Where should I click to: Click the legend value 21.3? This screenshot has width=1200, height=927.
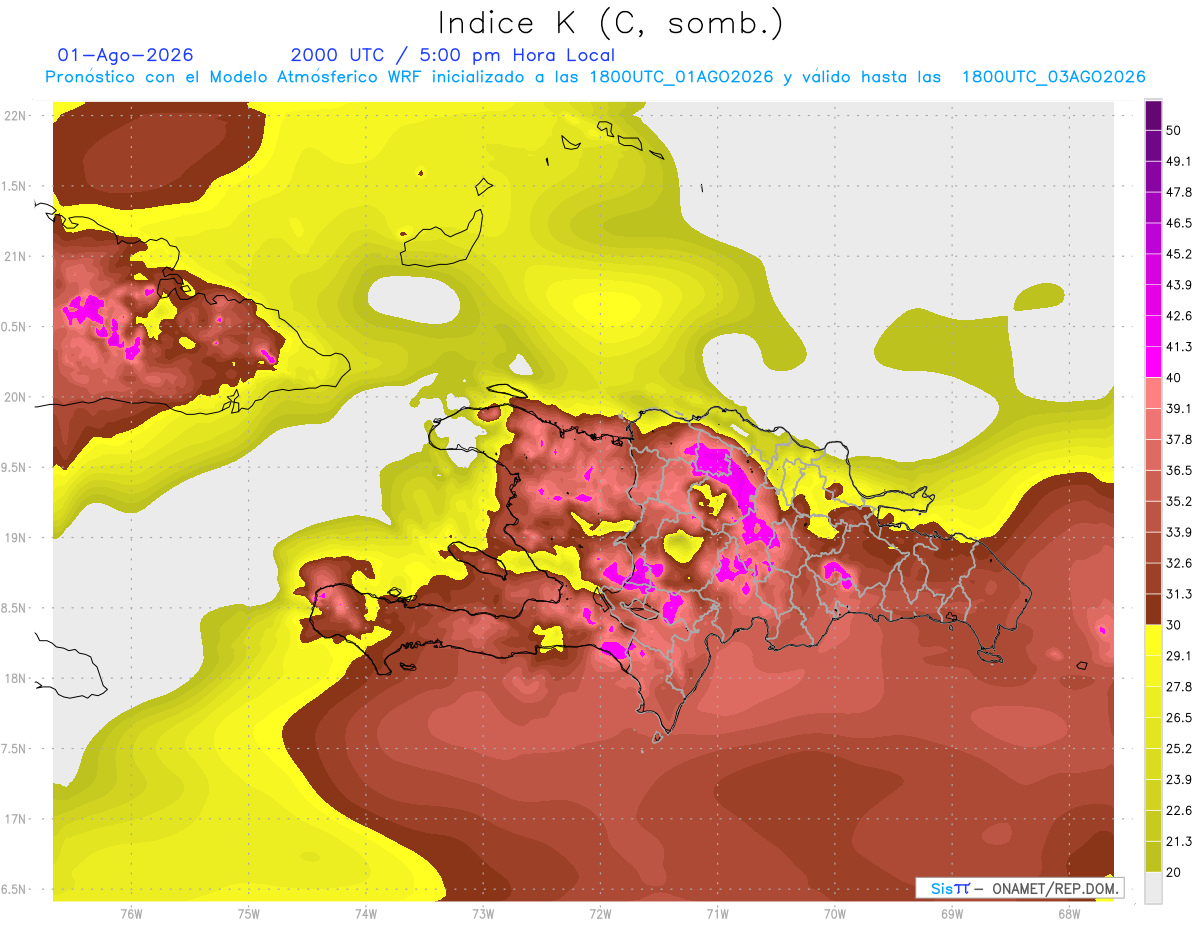(x=1179, y=842)
